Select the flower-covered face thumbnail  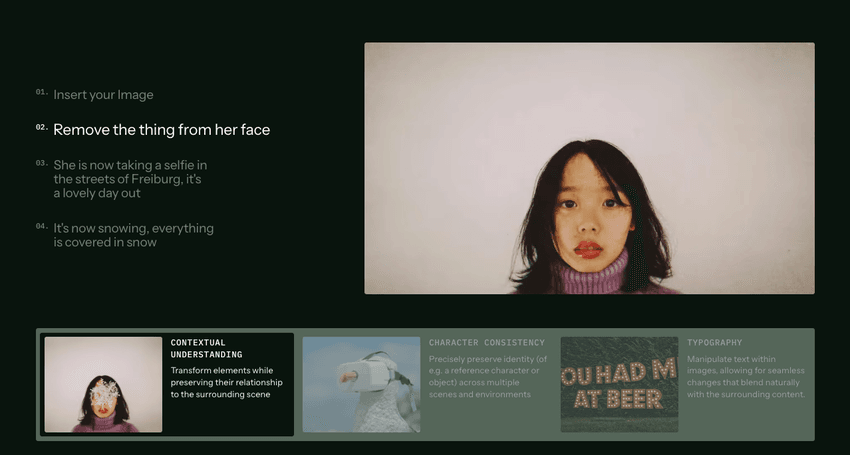(104, 384)
